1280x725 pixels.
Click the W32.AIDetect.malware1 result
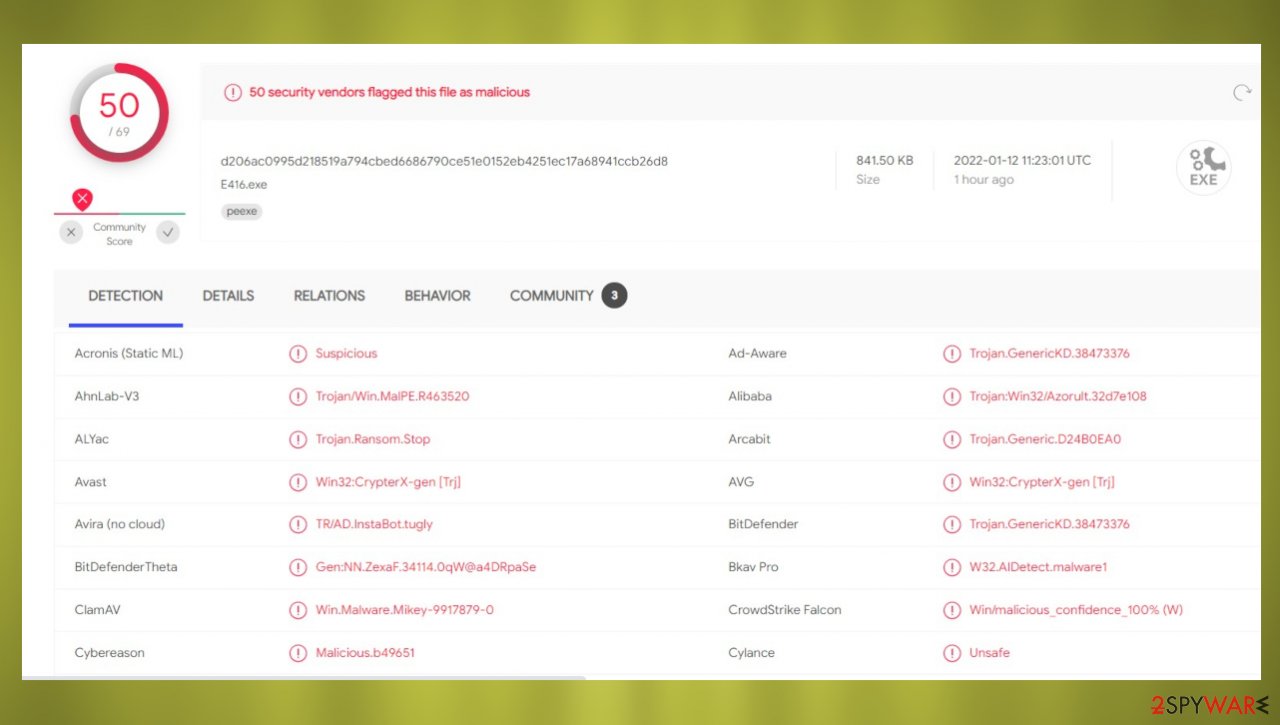tap(1038, 567)
